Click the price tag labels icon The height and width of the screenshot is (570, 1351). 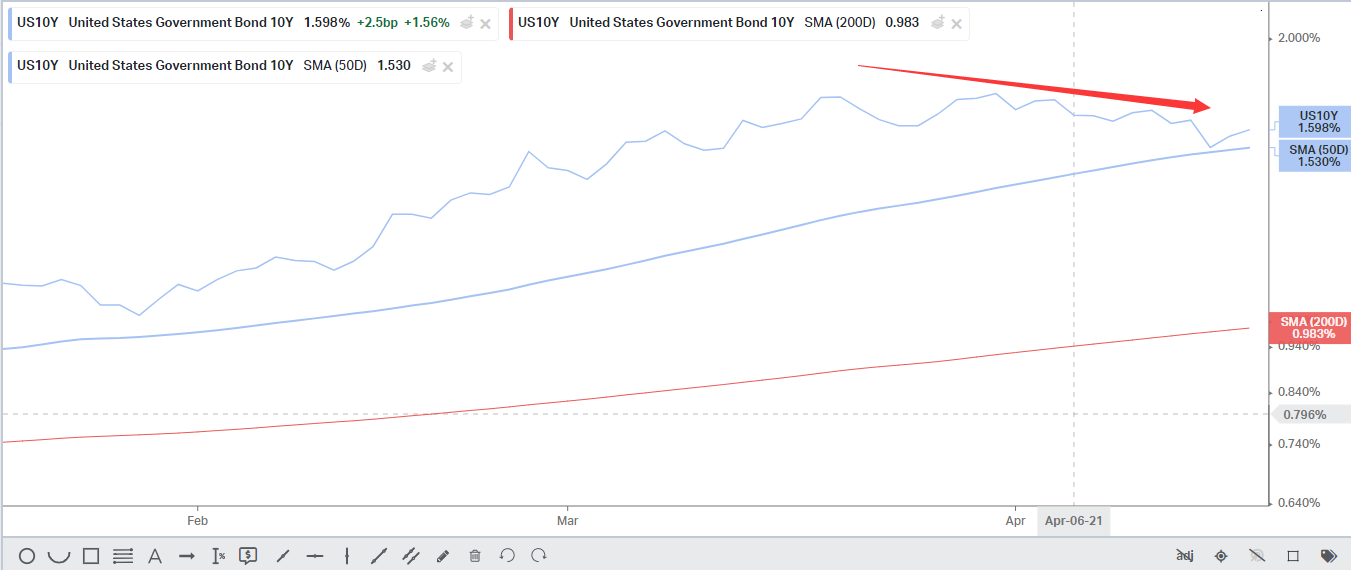(1329, 556)
